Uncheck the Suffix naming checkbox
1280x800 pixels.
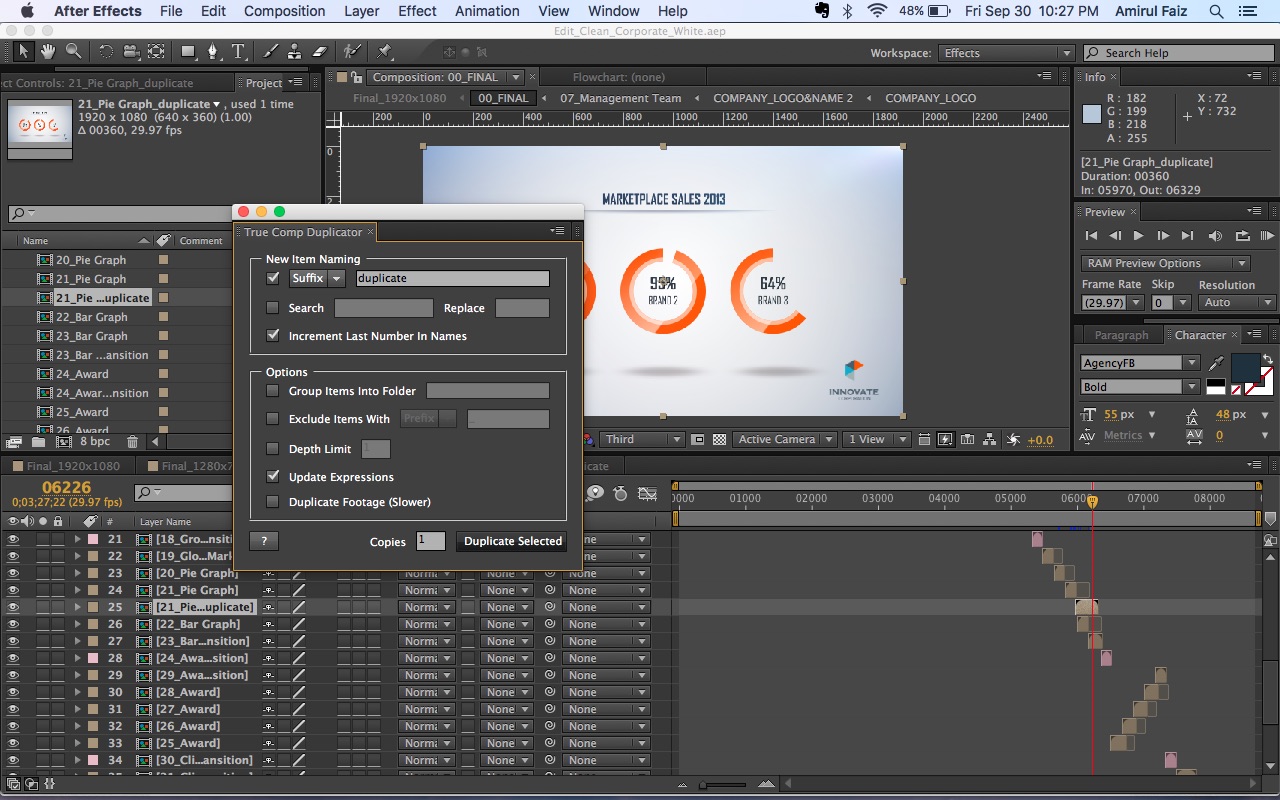(273, 278)
